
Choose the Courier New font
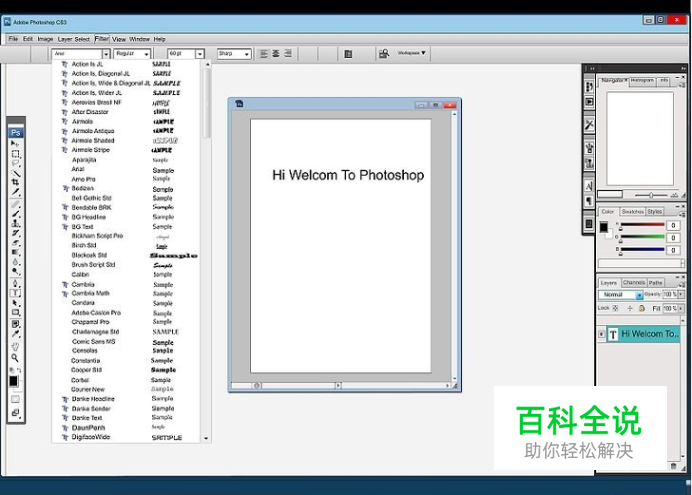click(88, 389)
